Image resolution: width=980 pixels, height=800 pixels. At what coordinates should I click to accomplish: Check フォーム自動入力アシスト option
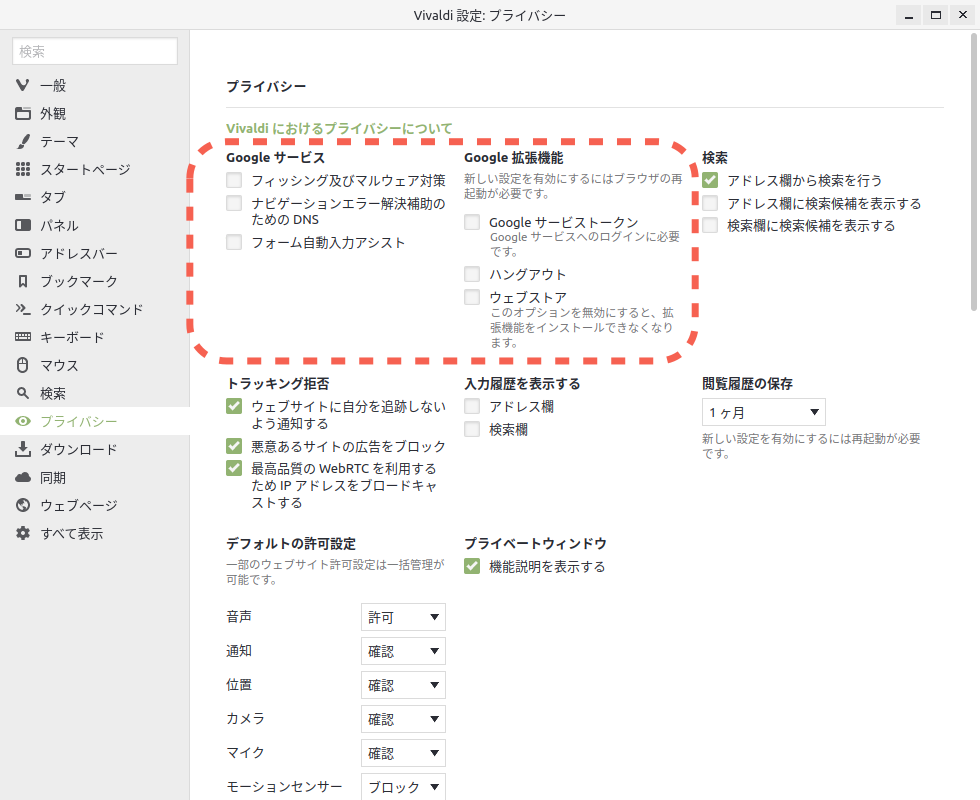(x=234, y=242)
